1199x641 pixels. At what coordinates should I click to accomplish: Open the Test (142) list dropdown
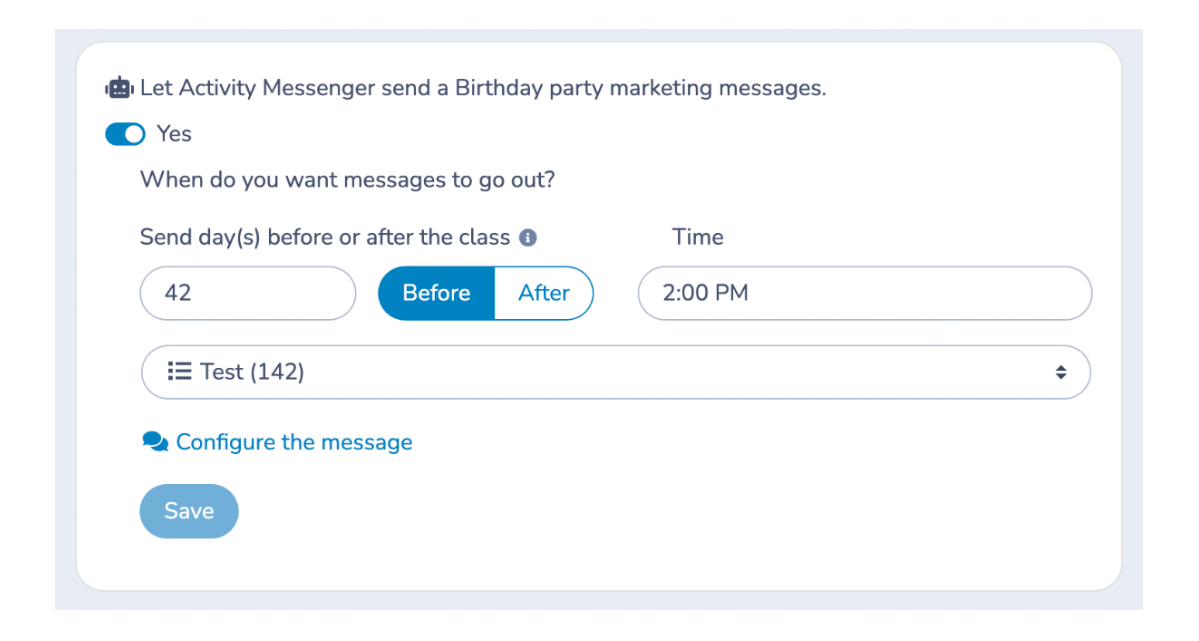[x=615, y=372]
